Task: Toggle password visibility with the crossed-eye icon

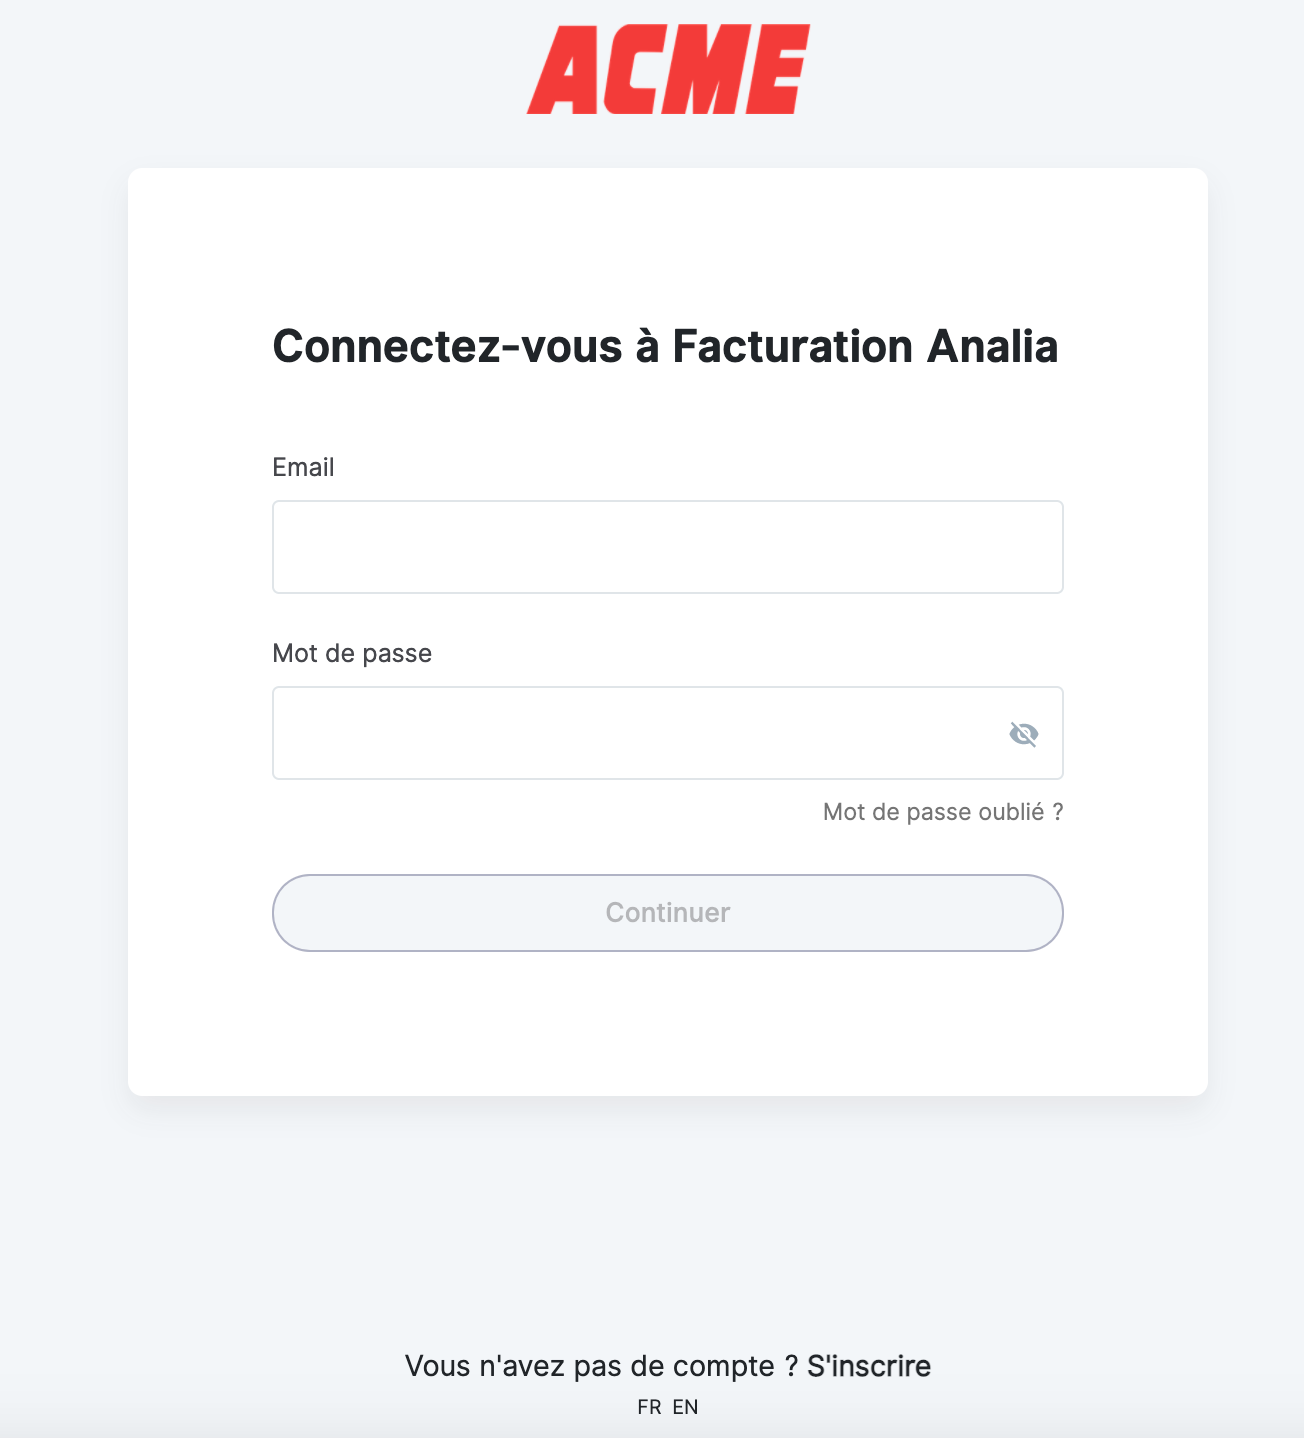Action: pyautogui.click(x=1023, y=734)
